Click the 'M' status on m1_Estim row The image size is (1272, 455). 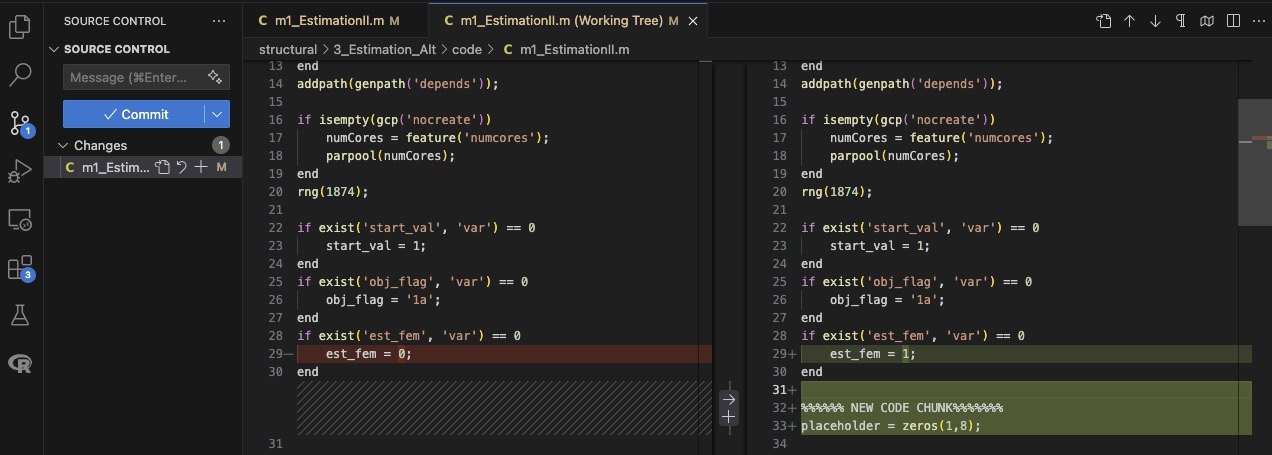click(x=222, y=167)
